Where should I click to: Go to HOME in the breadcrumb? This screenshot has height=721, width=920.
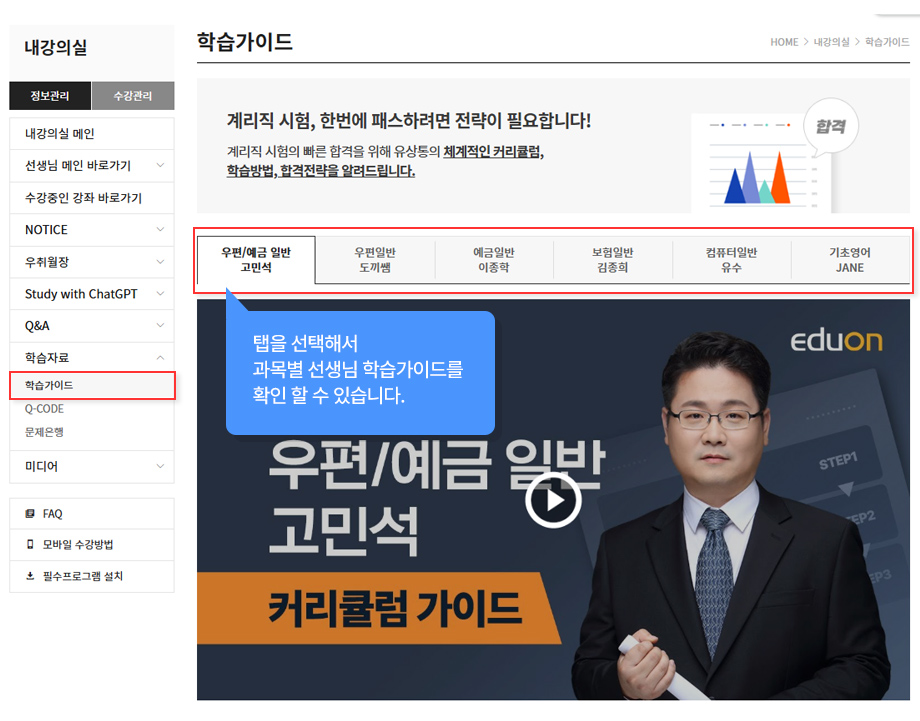pos(784,42)
